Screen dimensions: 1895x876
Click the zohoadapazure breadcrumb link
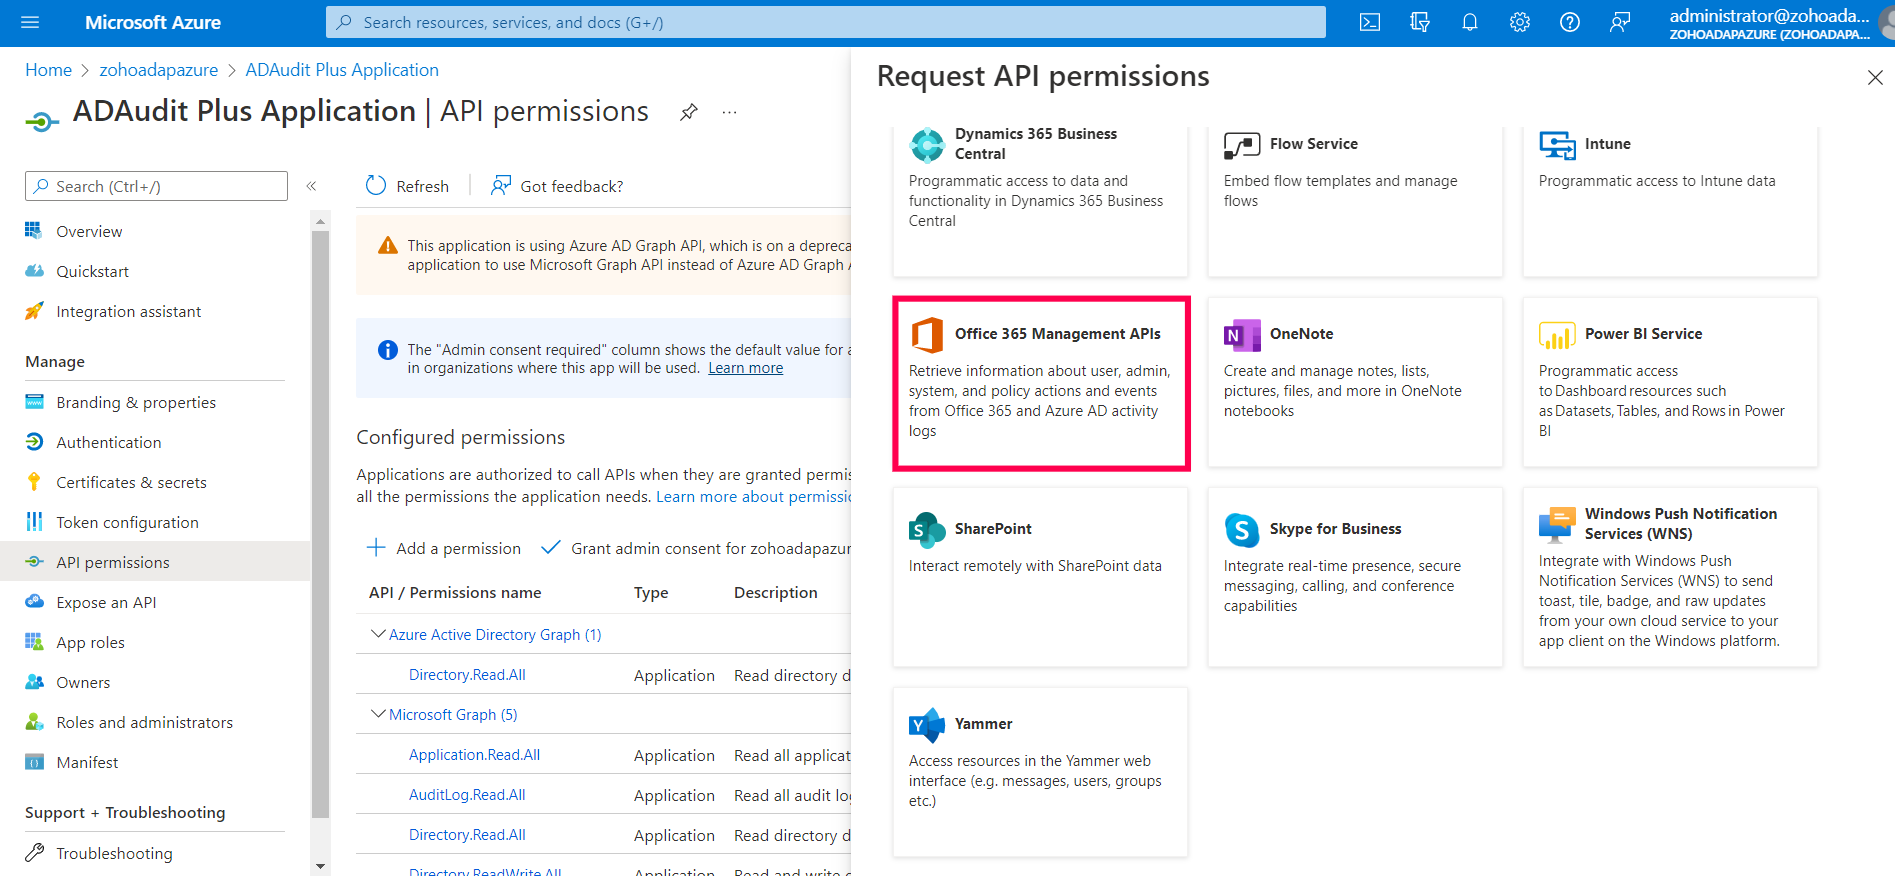click(158, 70)
